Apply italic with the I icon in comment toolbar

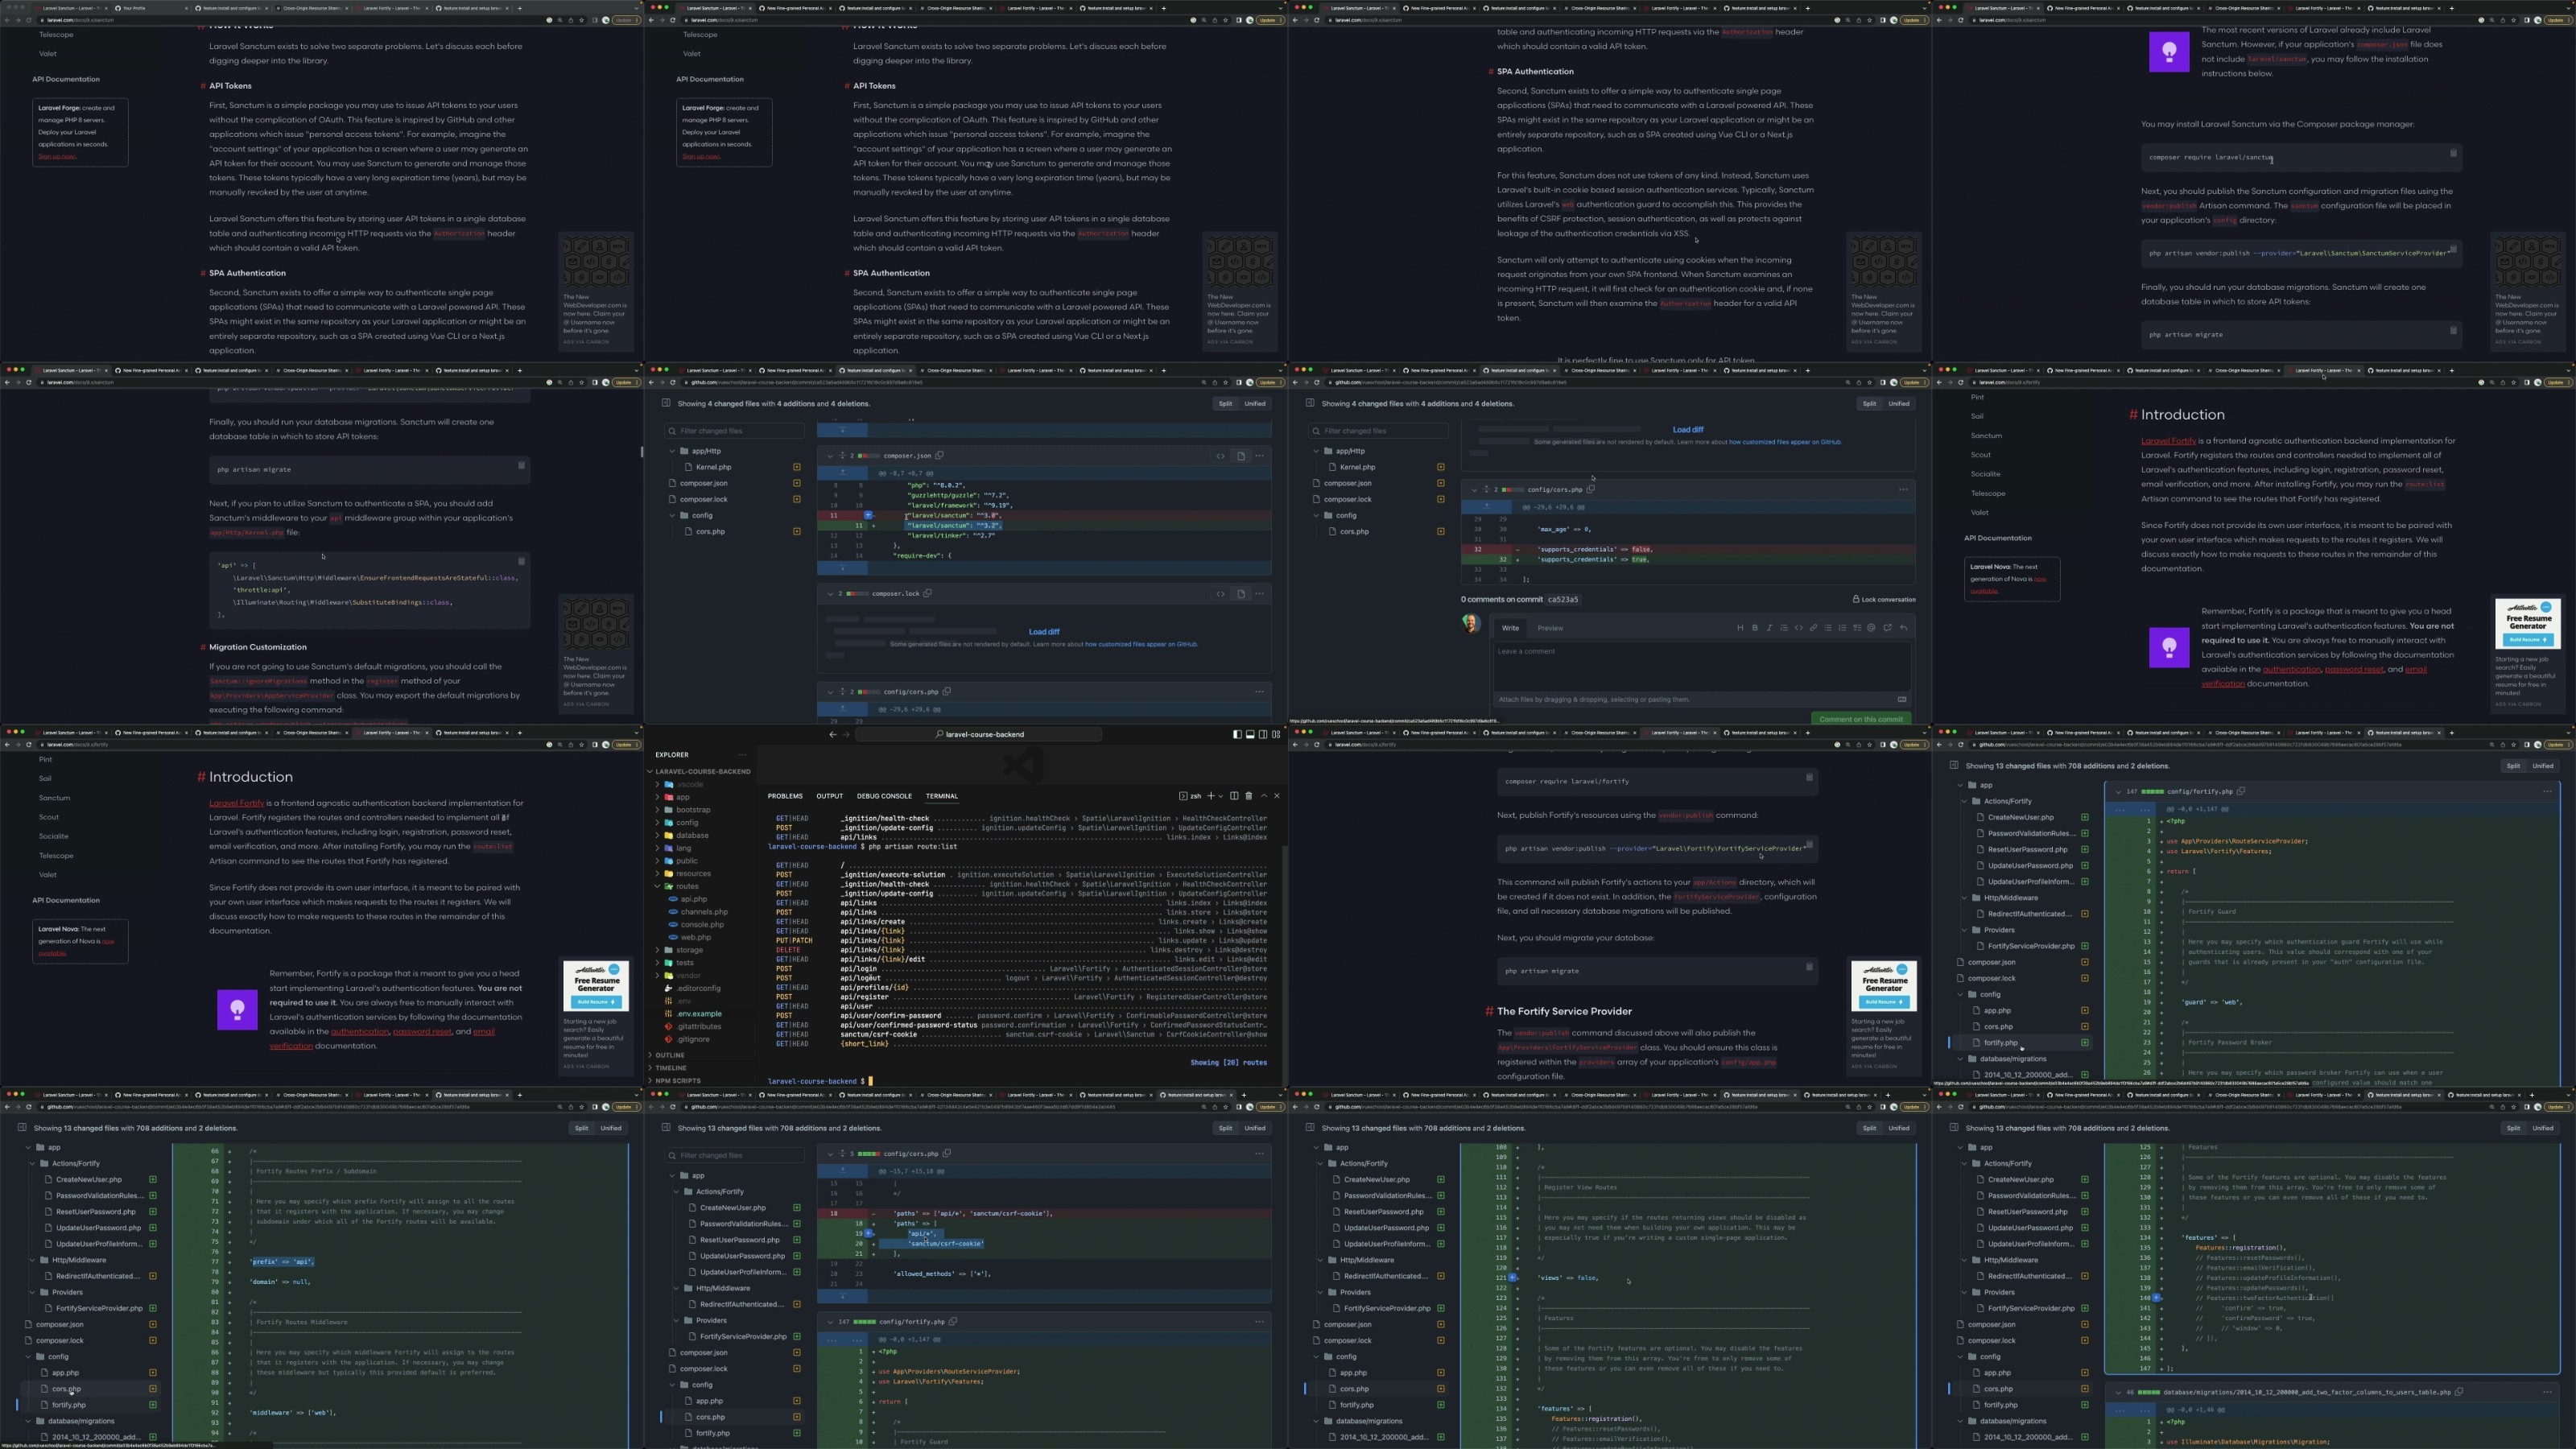[x=1769, y=628]
